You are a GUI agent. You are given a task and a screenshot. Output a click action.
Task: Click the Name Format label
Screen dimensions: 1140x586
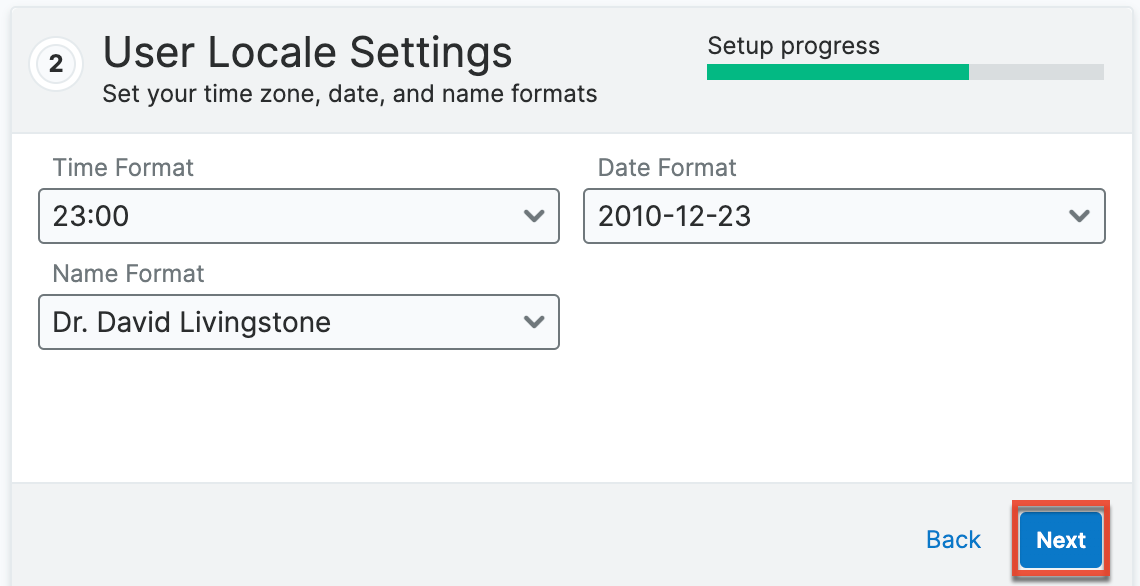127,274
